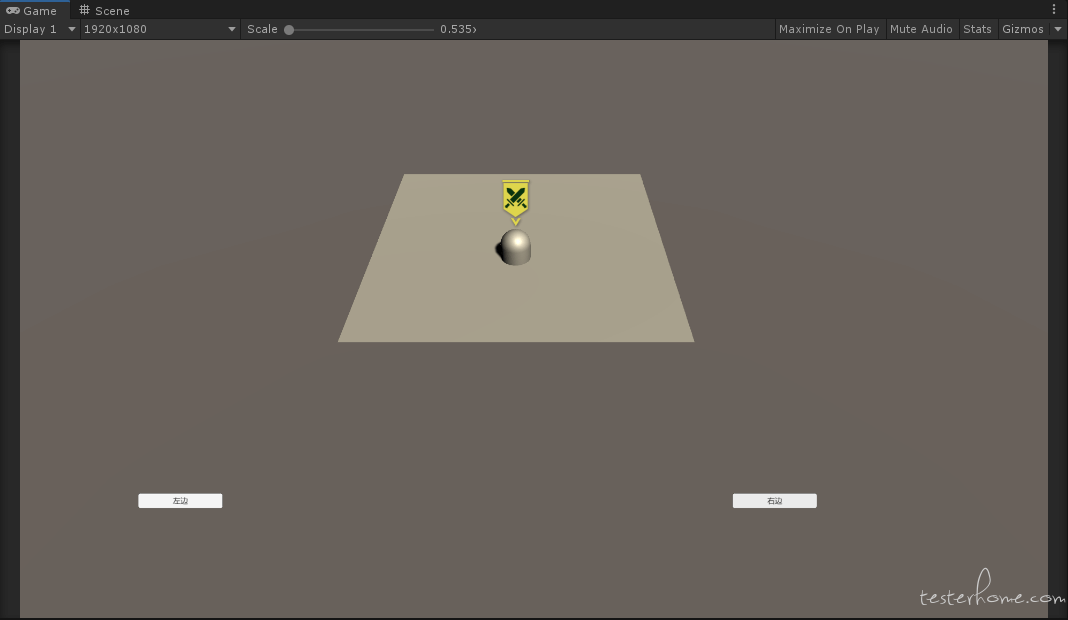
Task: Click the sphere on the plane
Action: pyautogui.click(x=514, y=247)
